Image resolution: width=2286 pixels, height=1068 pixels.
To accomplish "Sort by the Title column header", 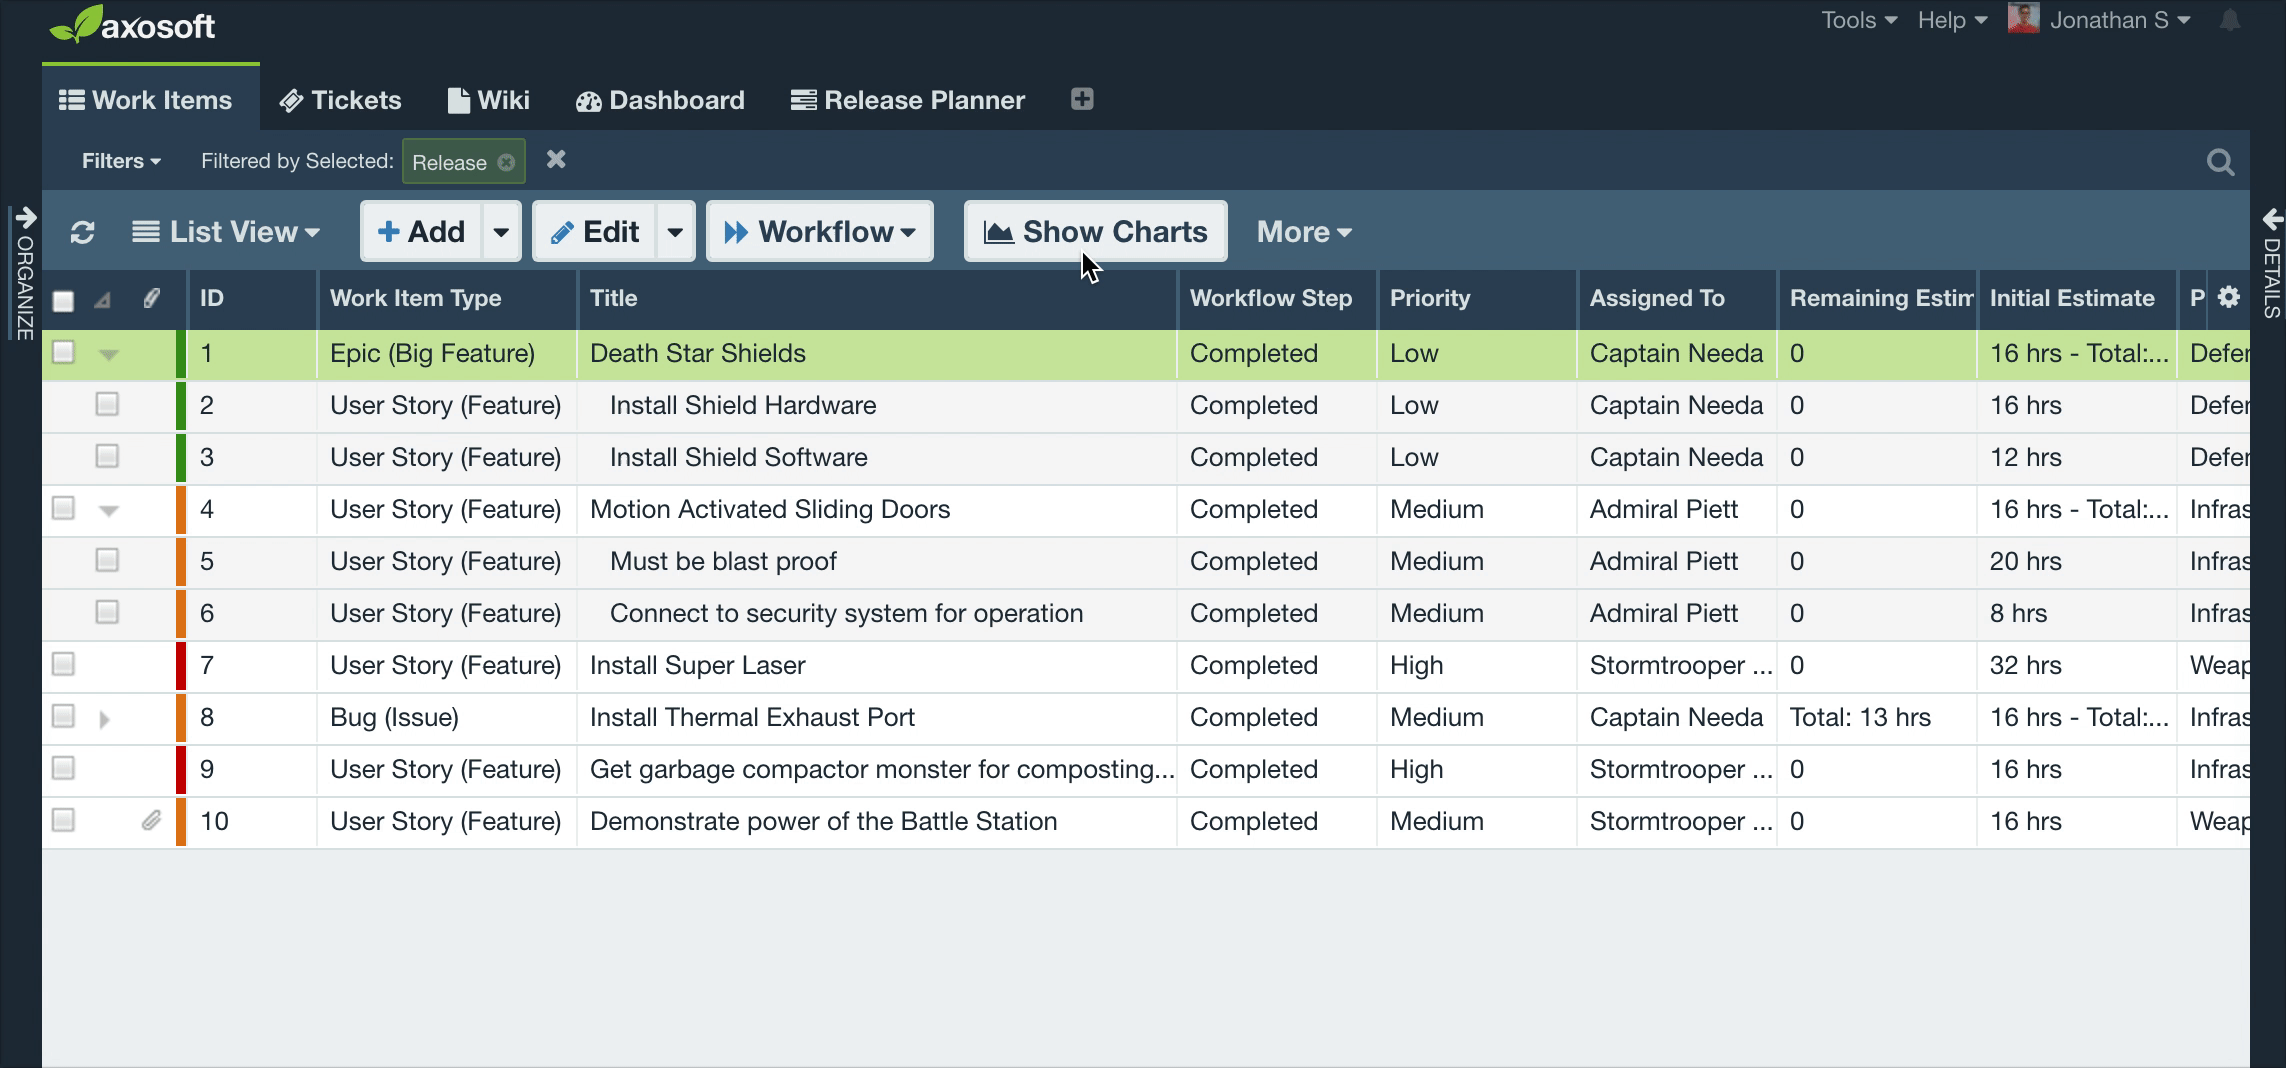I will 877,298.
